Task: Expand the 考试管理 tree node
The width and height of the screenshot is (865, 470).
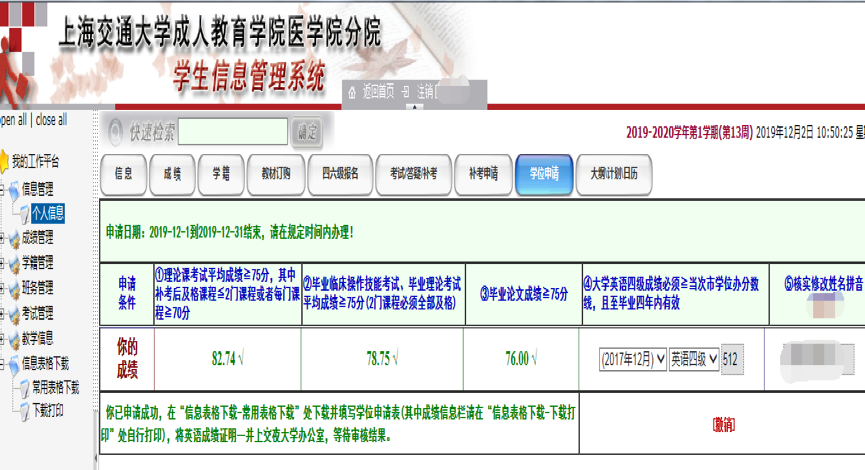Action: click(2, 314)
